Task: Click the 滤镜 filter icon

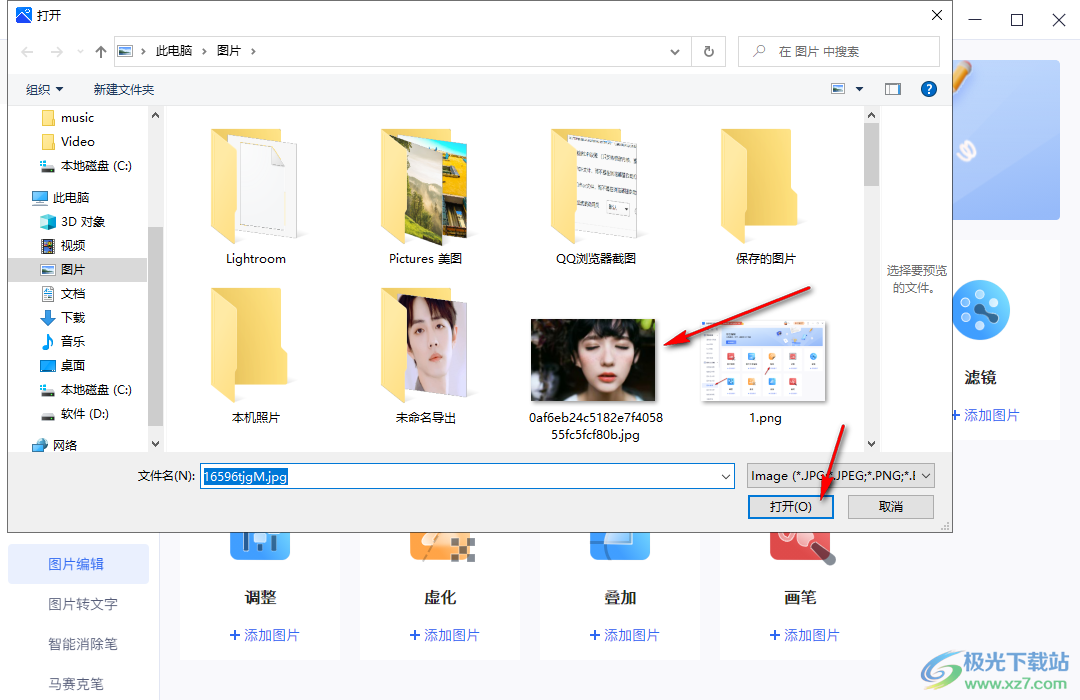Action: [x=981, y=310]
